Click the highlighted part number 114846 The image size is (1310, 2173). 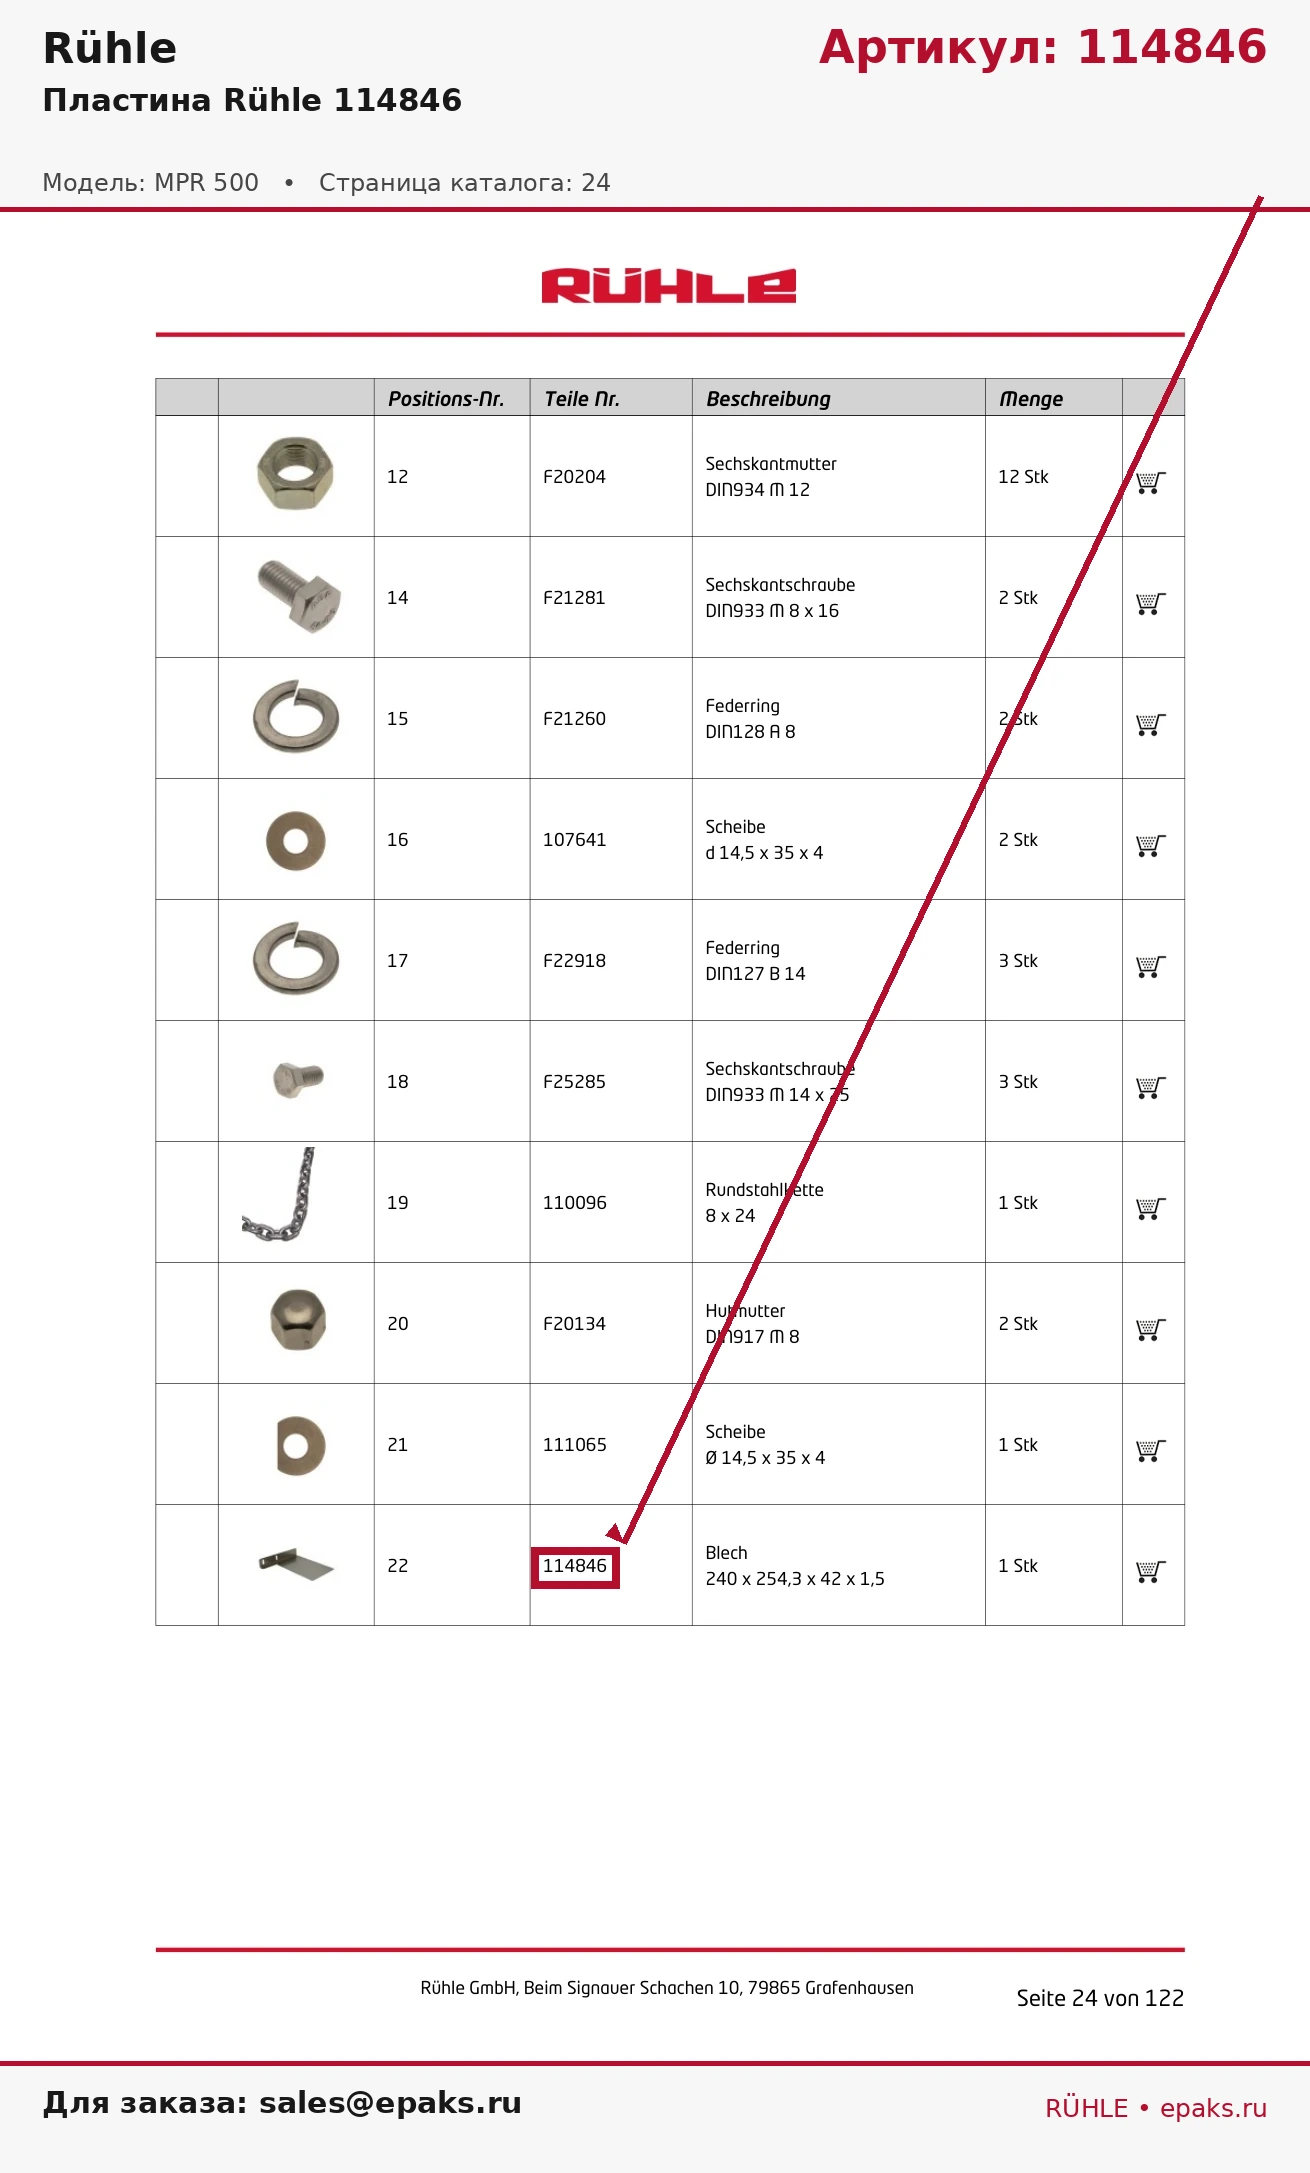pos(575,1566)
